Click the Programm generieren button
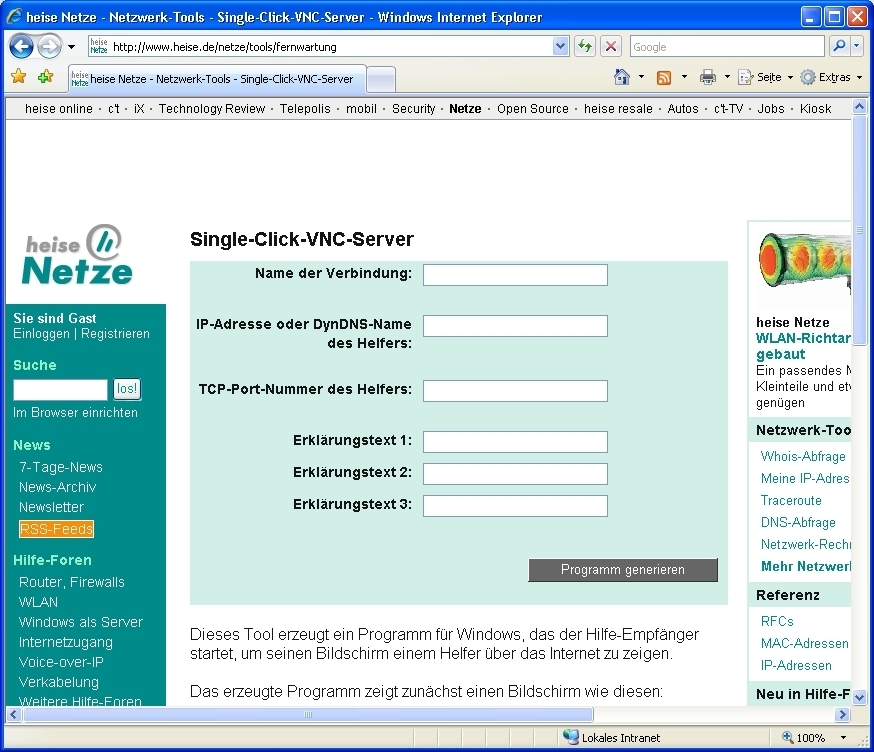 (x=623, y=570)
